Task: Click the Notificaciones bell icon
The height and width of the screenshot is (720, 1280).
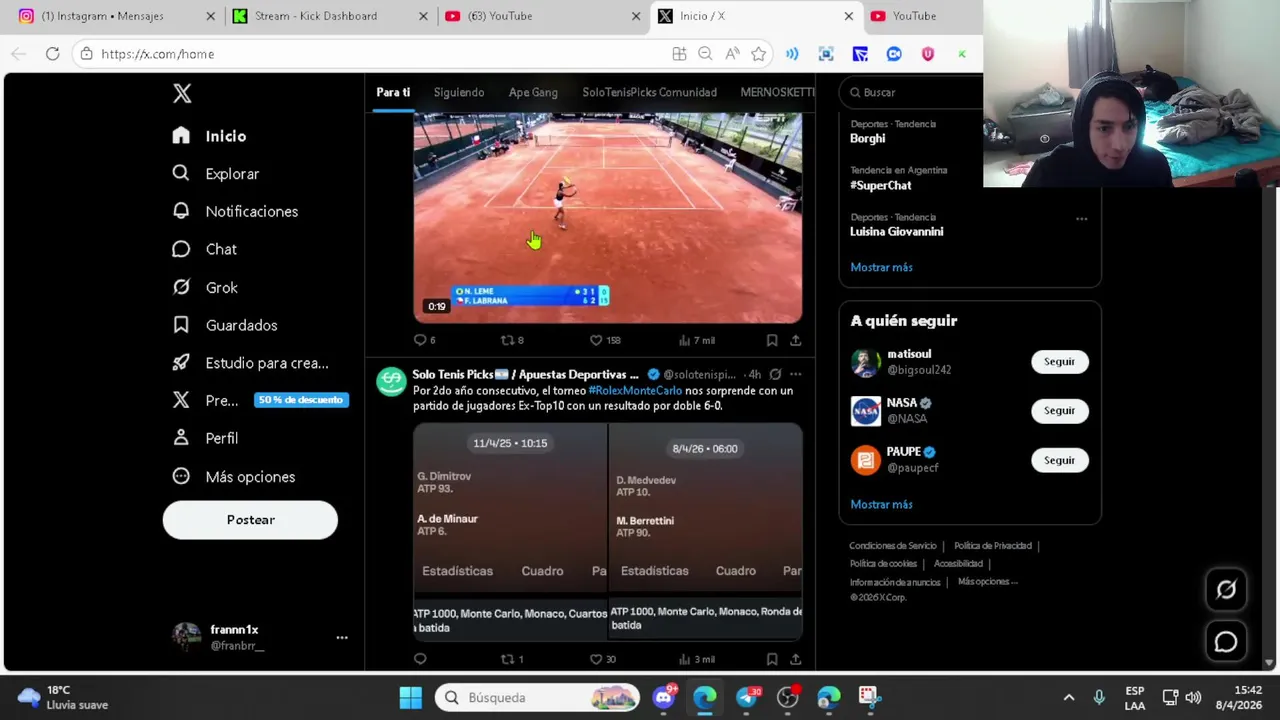Action: tap(181, 211)
